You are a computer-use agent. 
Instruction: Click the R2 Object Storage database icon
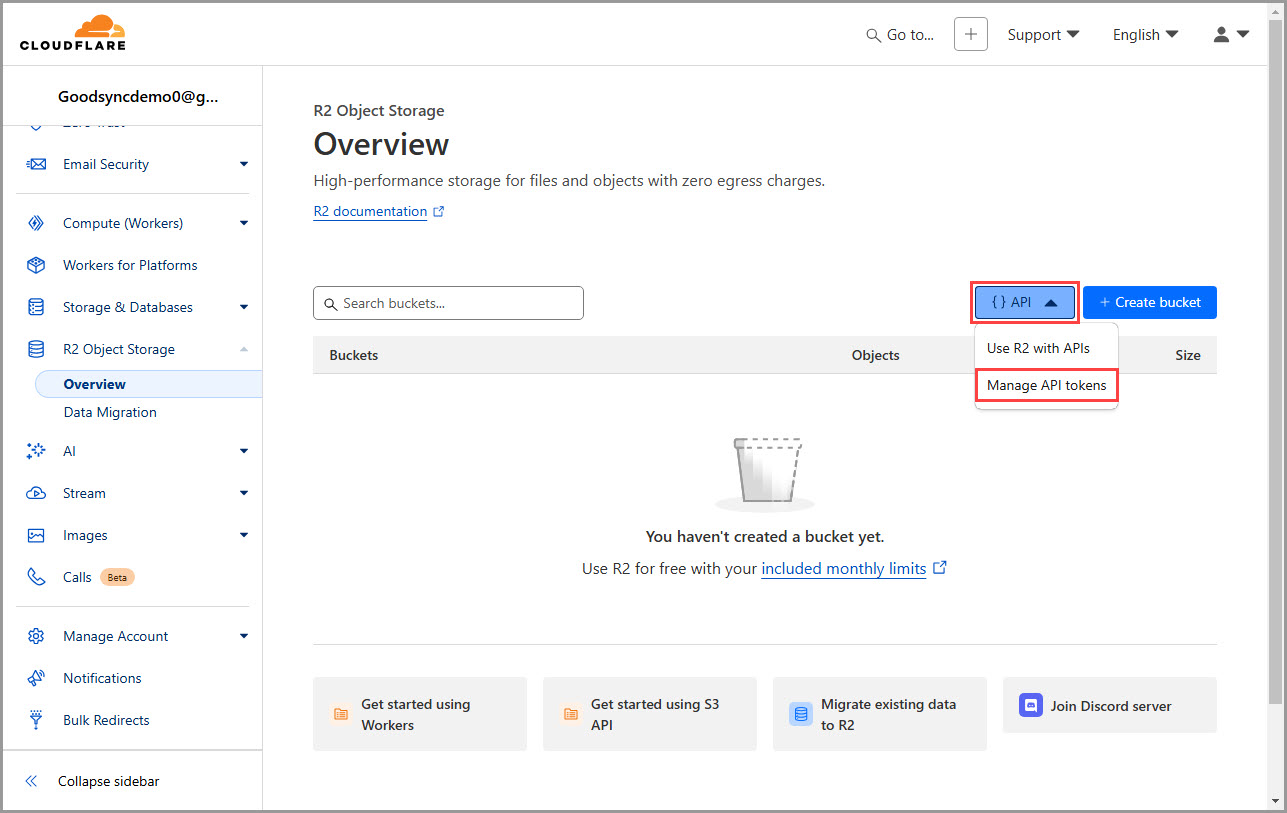point(36,349)
